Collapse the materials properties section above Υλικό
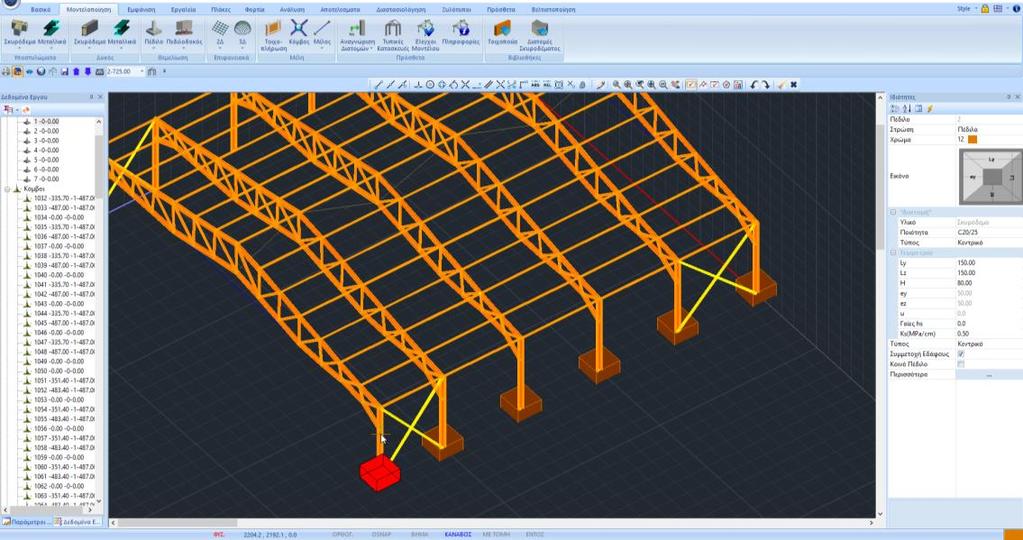This screenshot has width=1023, height=540. coord(893,212)
